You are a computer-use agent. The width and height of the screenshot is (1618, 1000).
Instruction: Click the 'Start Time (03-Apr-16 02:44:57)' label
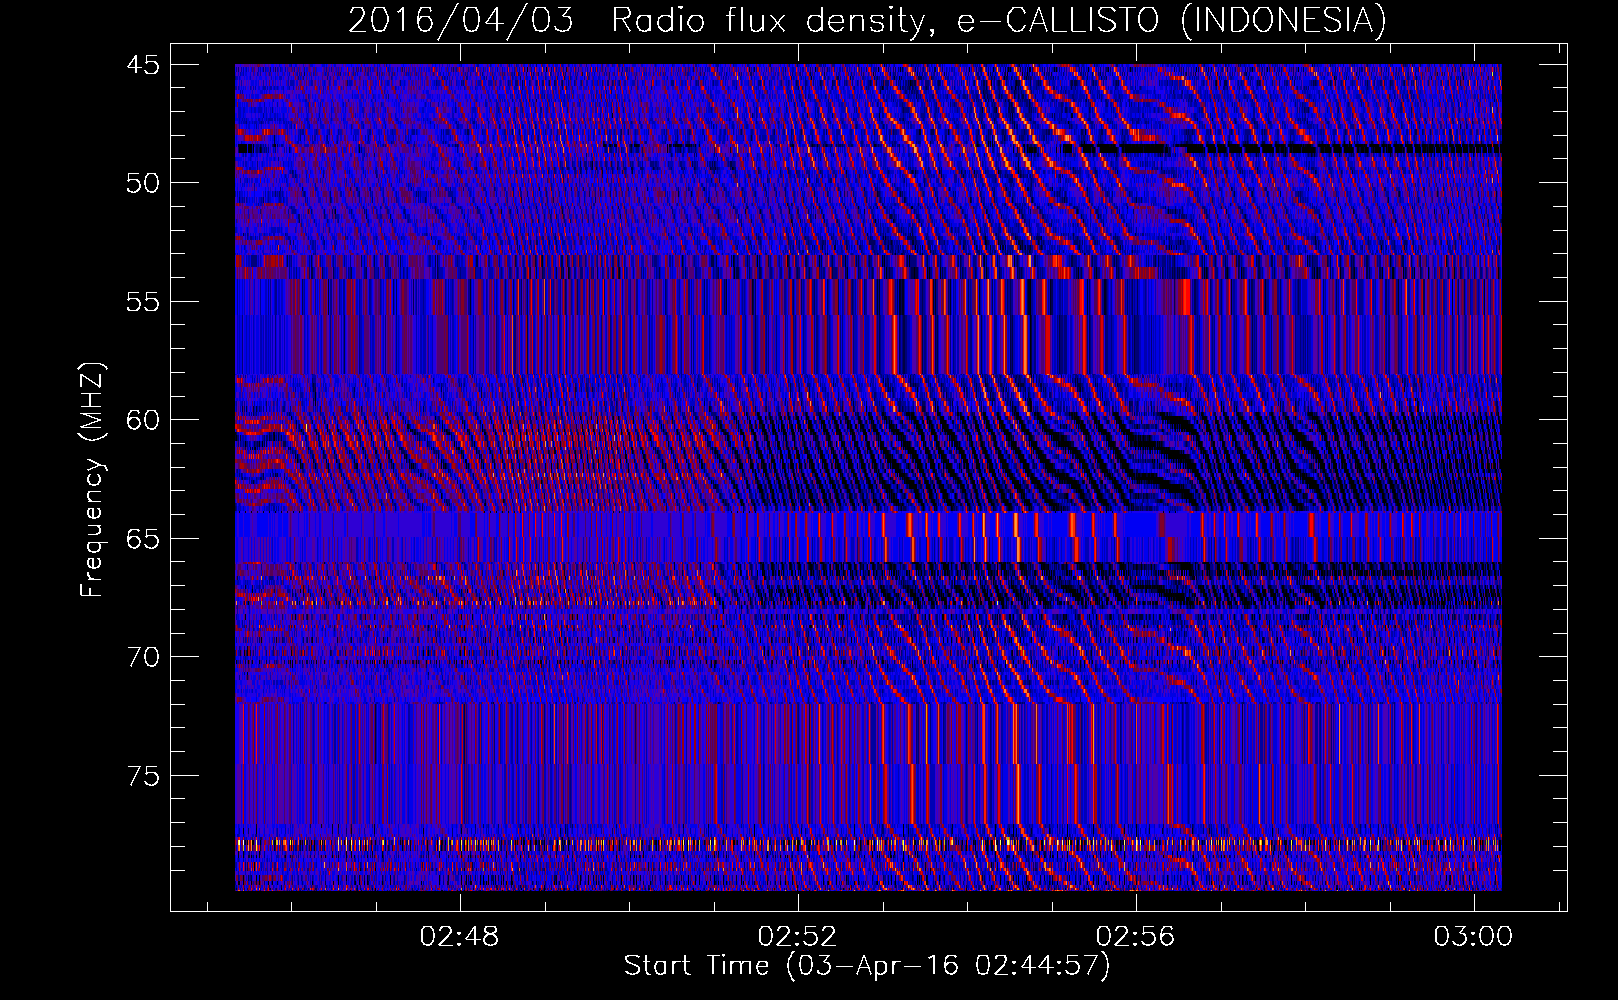[x=867, y=966]
